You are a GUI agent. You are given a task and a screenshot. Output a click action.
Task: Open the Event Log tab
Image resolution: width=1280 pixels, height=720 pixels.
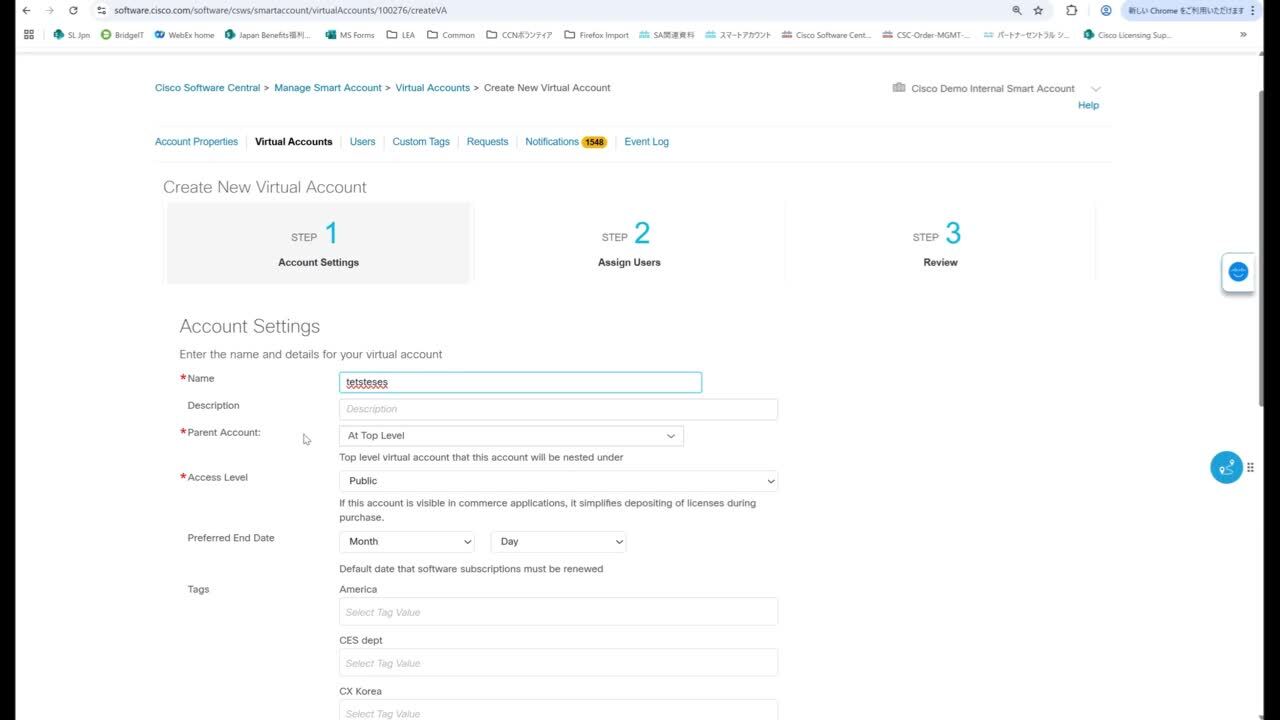tap(646, 142)
